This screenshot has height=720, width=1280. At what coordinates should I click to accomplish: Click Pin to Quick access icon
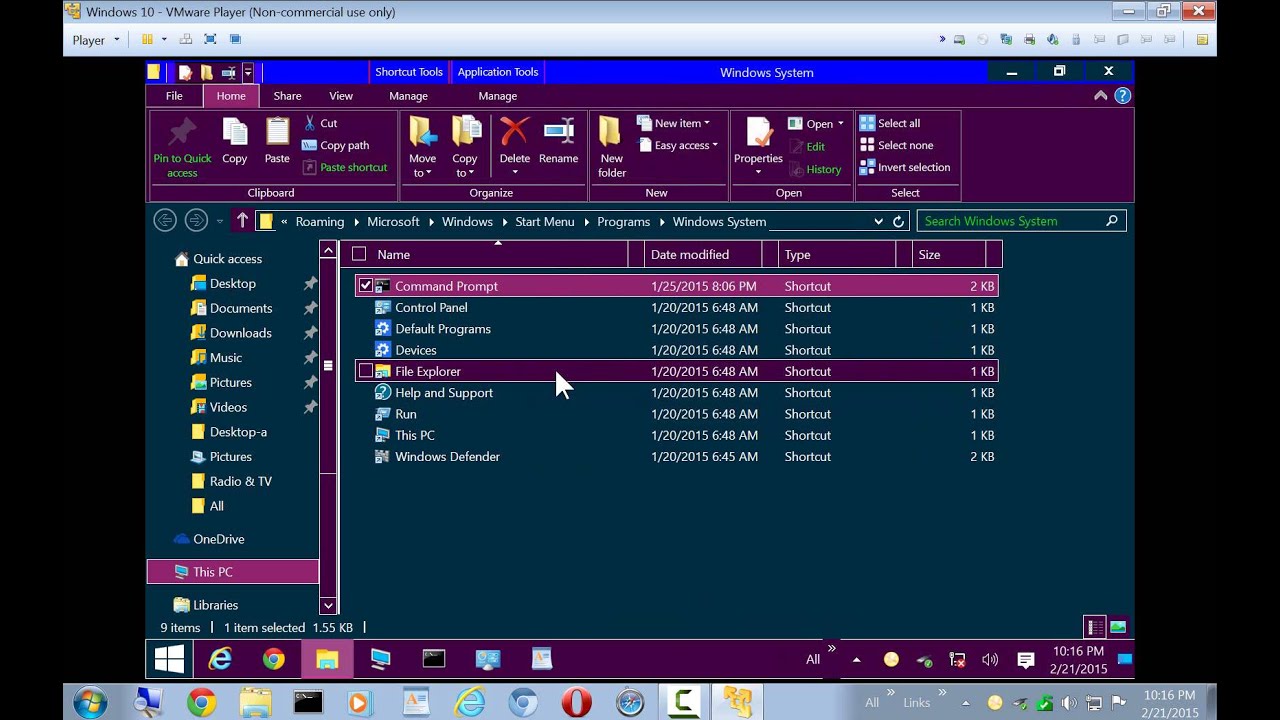tap(182, 132)
